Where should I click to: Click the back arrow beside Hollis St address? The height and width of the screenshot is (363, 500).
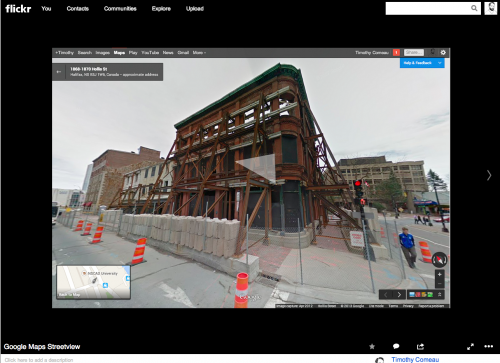59,72
